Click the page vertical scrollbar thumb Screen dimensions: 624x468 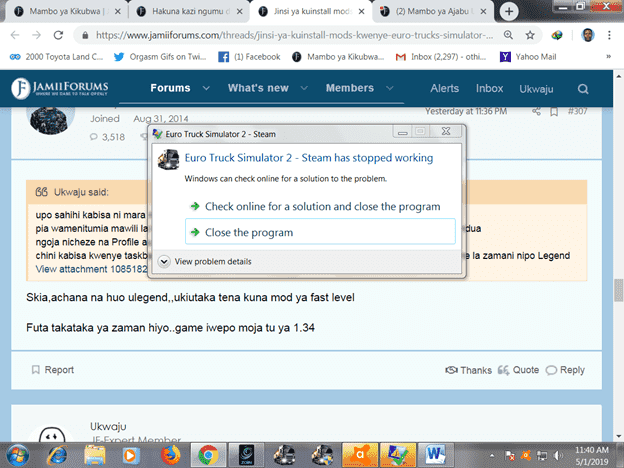point(618,290)
